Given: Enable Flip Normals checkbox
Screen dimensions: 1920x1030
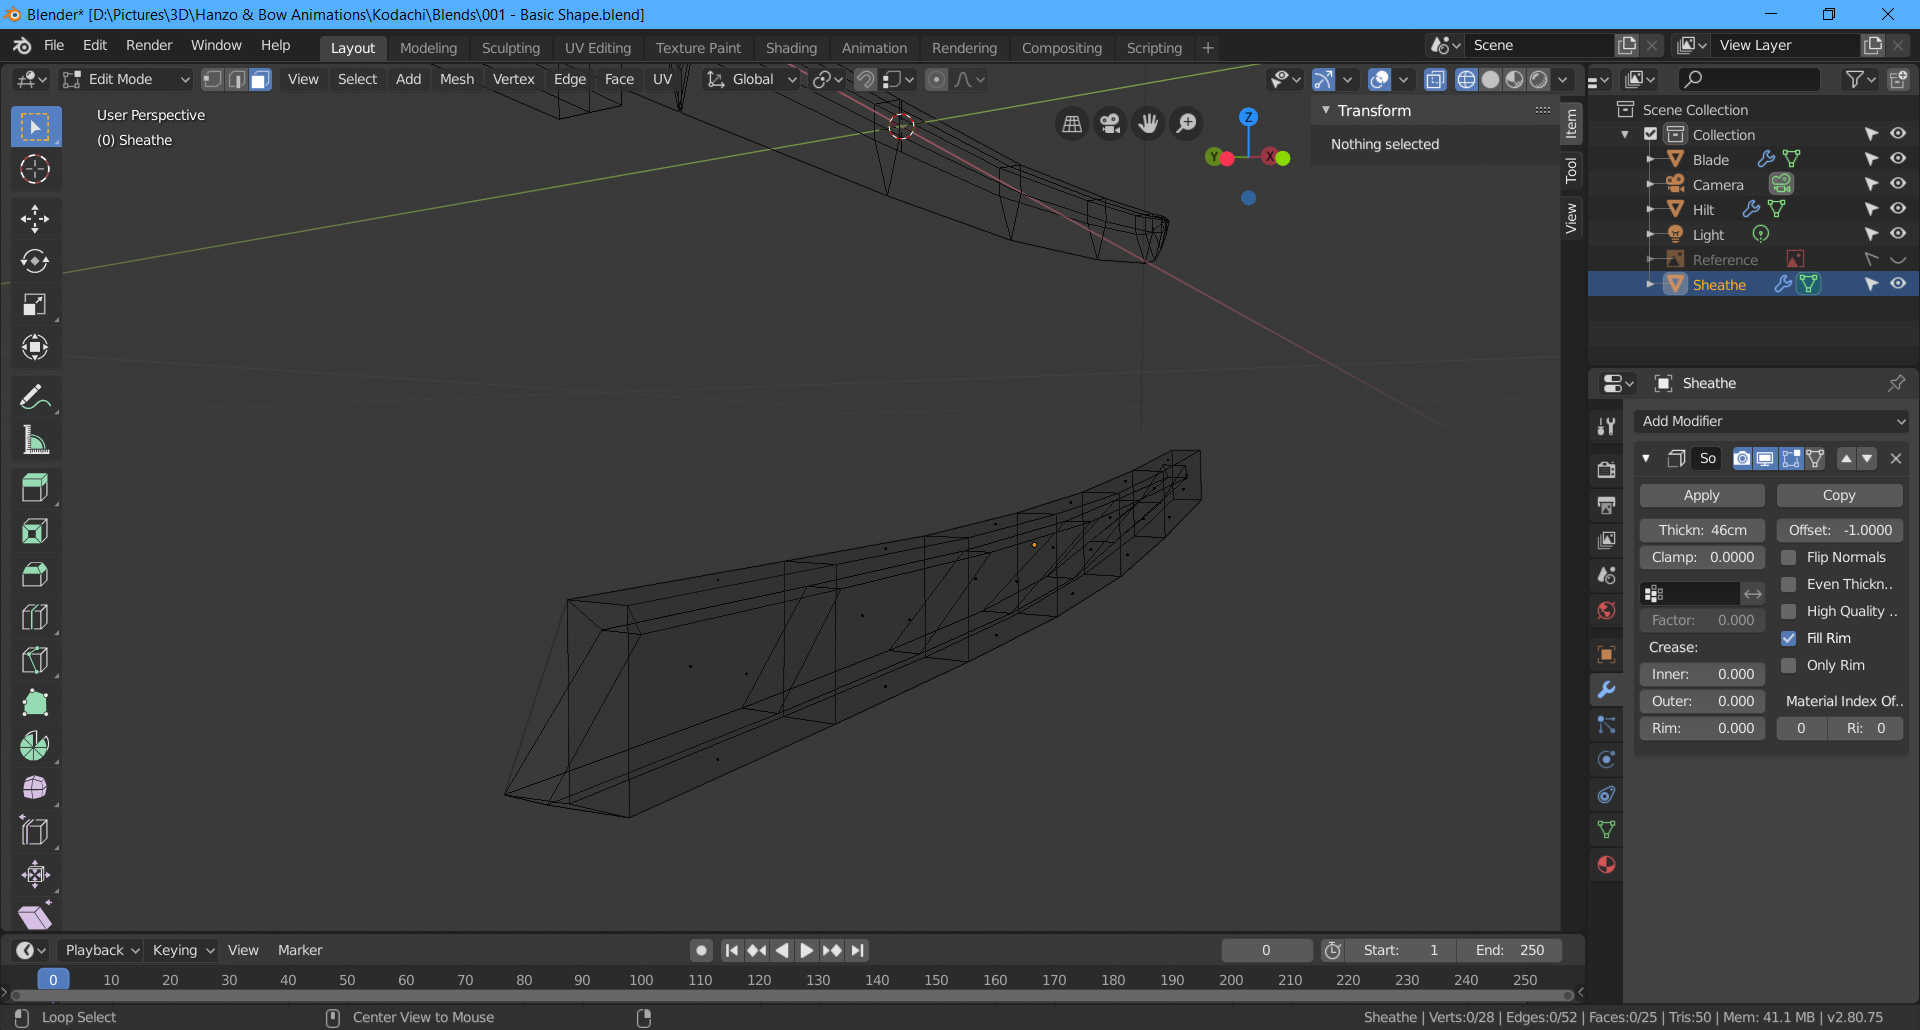Looking at the screenshot, I should pos(1789,557).
